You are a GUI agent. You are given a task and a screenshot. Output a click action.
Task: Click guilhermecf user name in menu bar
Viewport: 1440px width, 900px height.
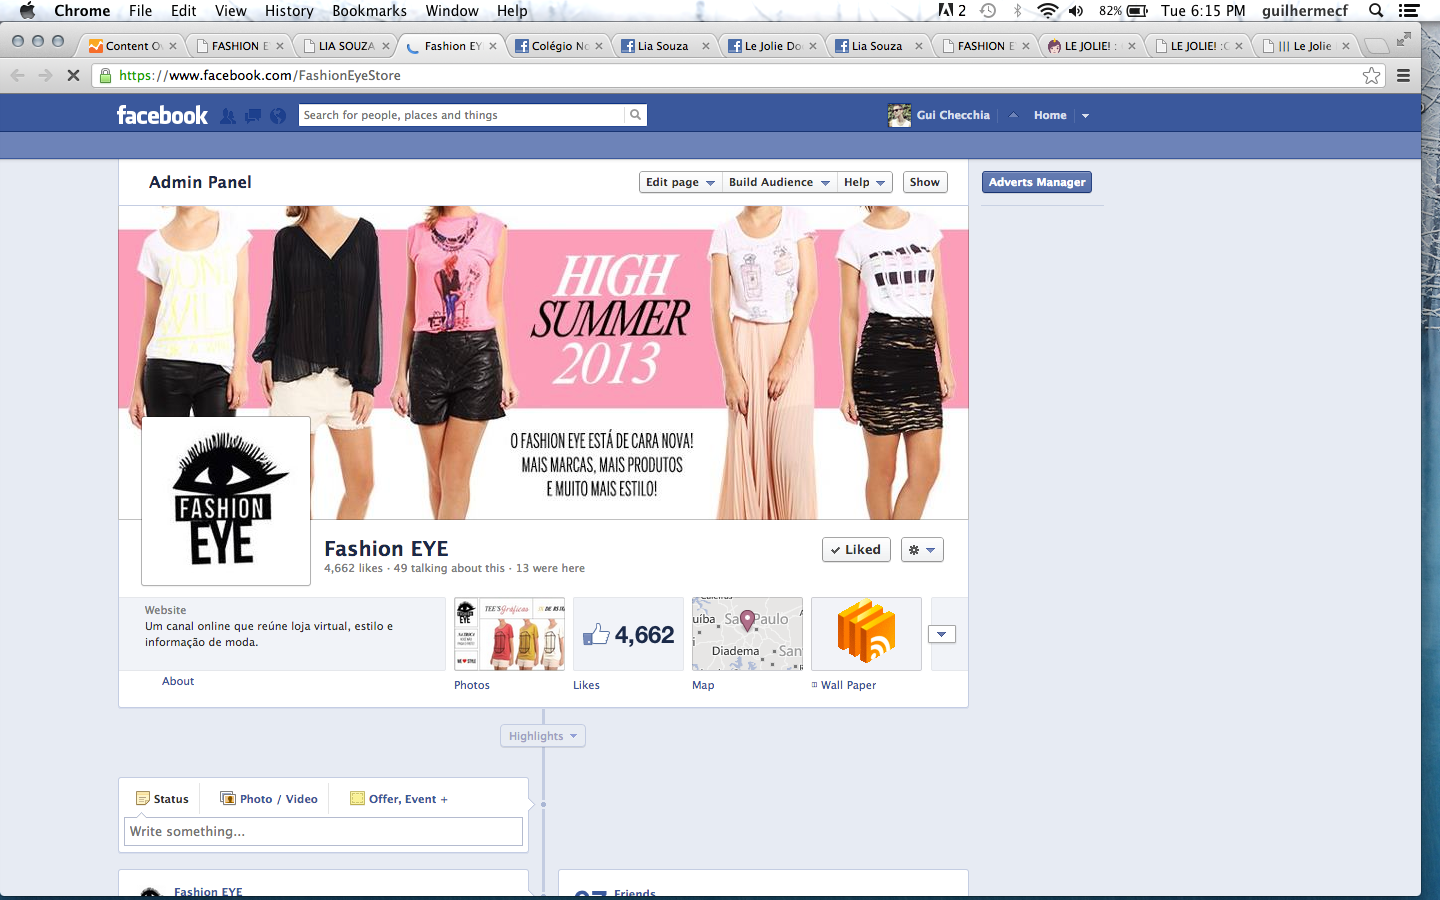[x=1304, y=11]
